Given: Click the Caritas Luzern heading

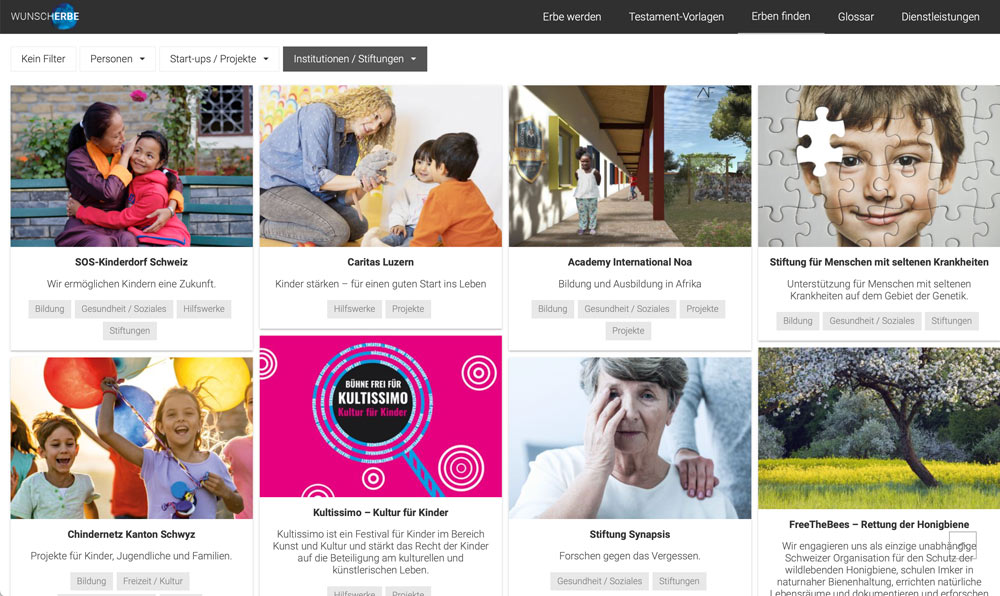Looking at the screenshot, I should pyautogui.click(x=381, y=262).
